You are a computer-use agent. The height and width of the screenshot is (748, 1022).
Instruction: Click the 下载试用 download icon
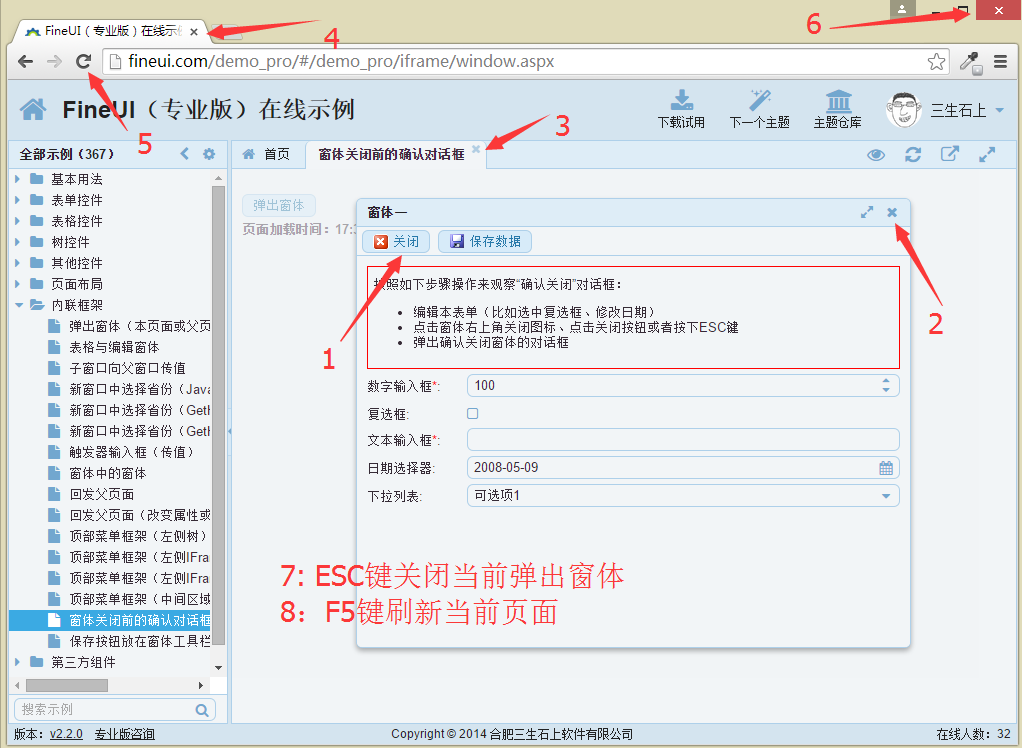pos(681,102)
